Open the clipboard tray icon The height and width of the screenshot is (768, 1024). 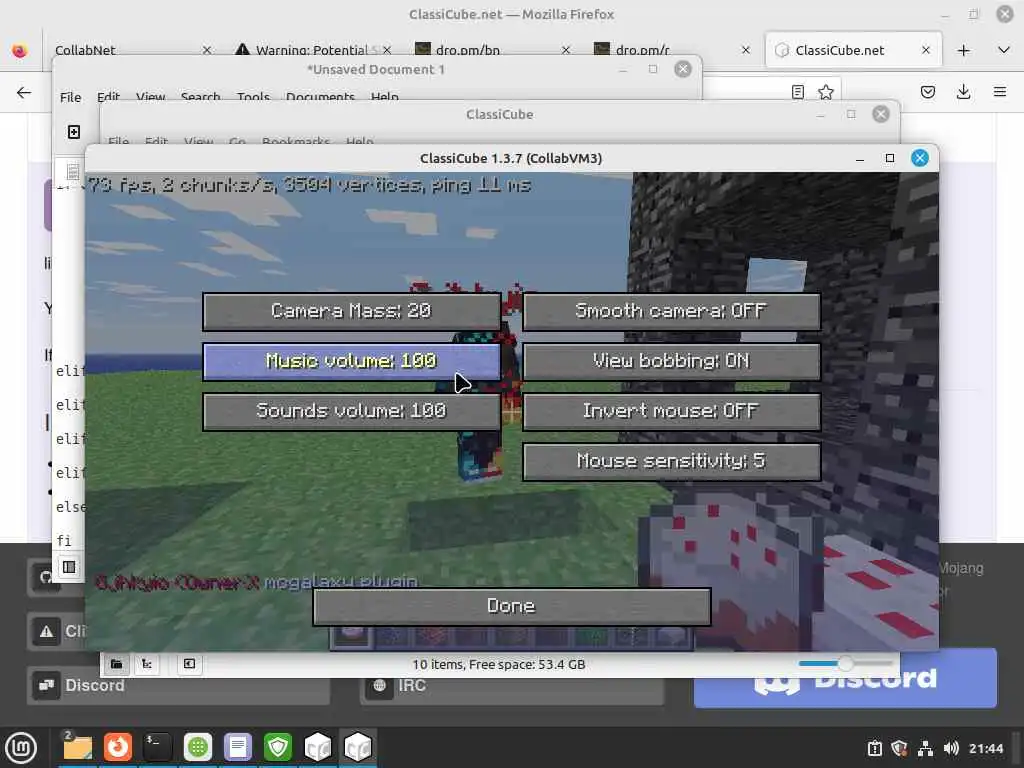(x=874, y=748)
